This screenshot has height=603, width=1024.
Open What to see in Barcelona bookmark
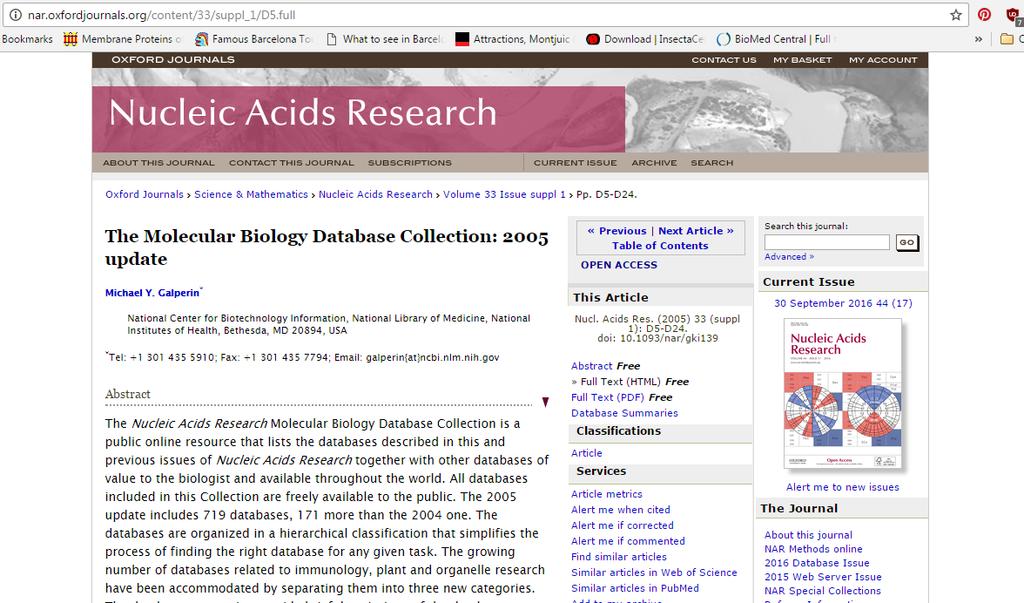384,39
